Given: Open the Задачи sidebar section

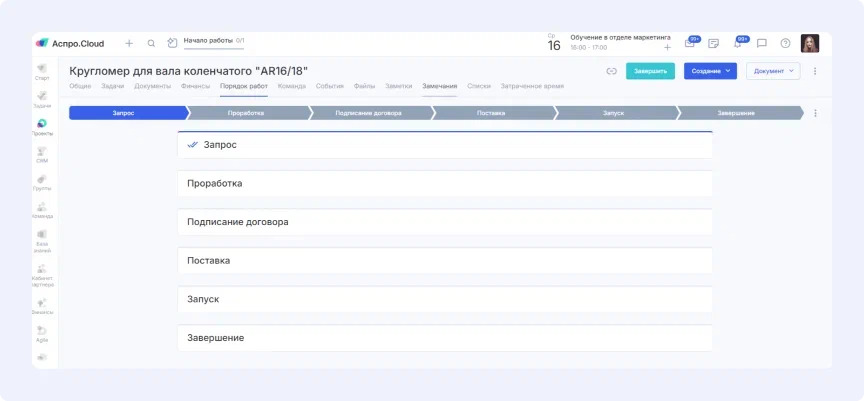Looking at the screenshot, I should coord(42,99).
